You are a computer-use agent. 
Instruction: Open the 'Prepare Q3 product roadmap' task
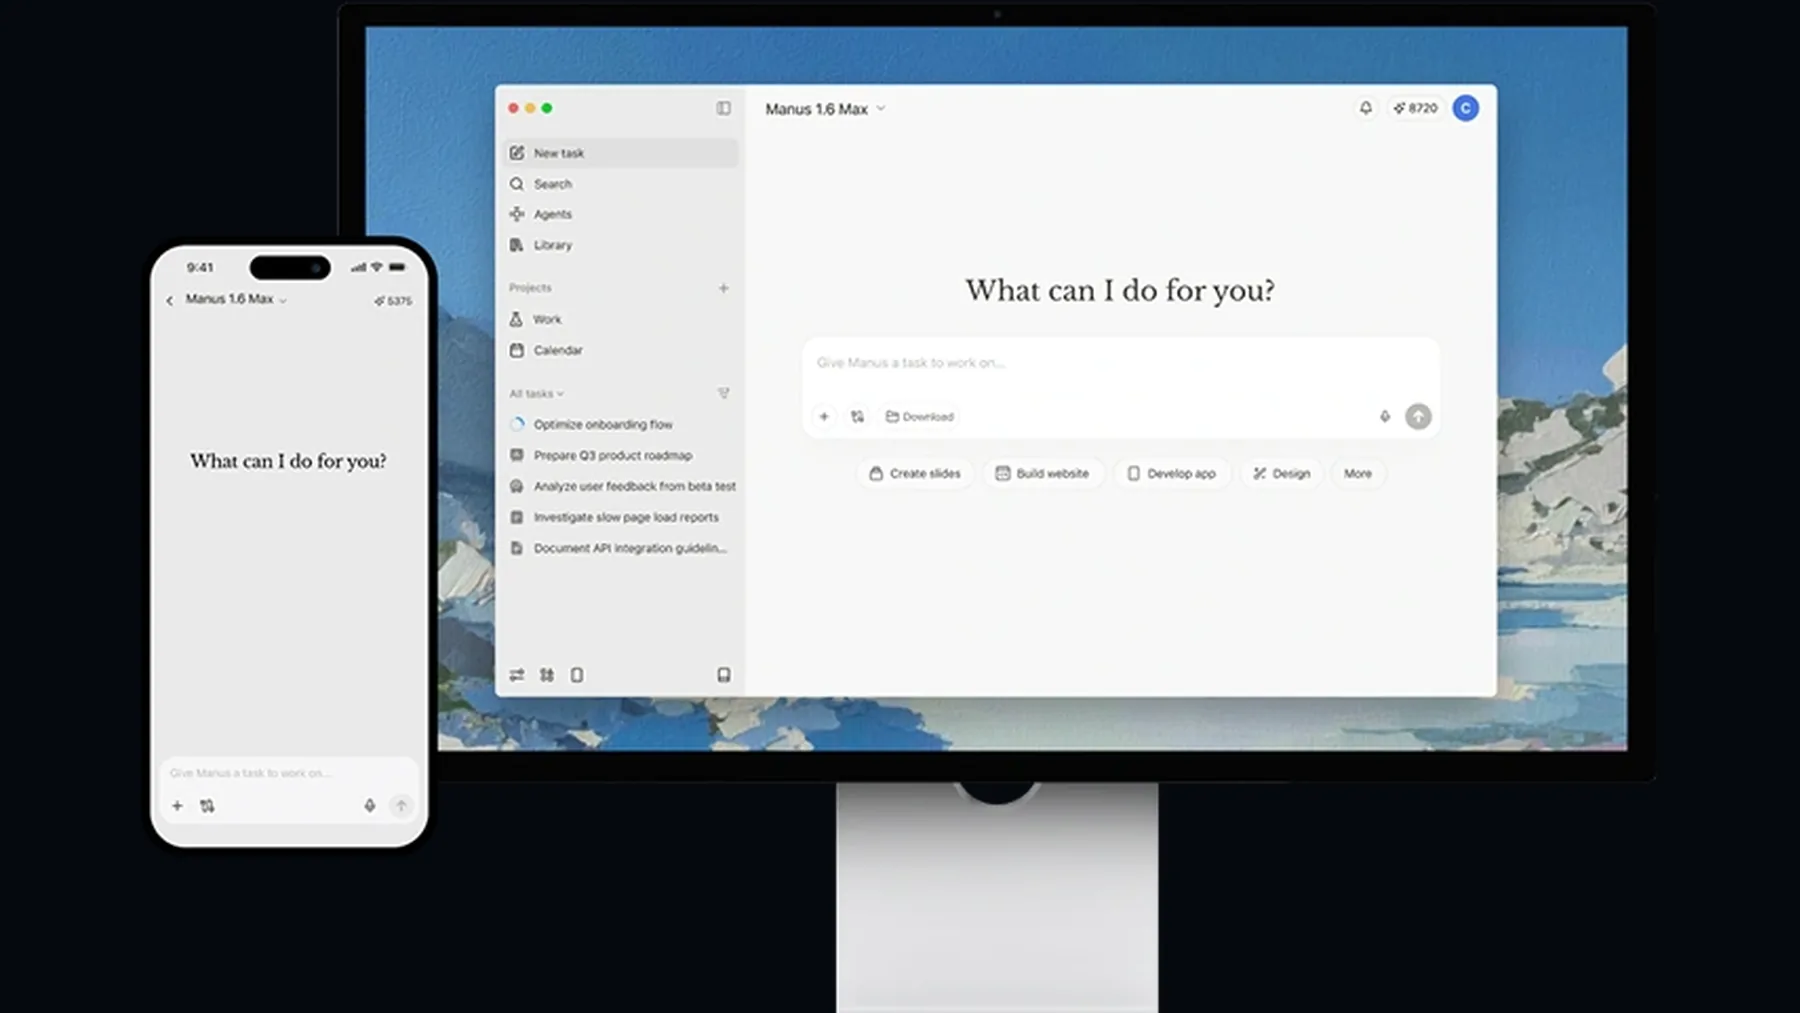[621, 455]
